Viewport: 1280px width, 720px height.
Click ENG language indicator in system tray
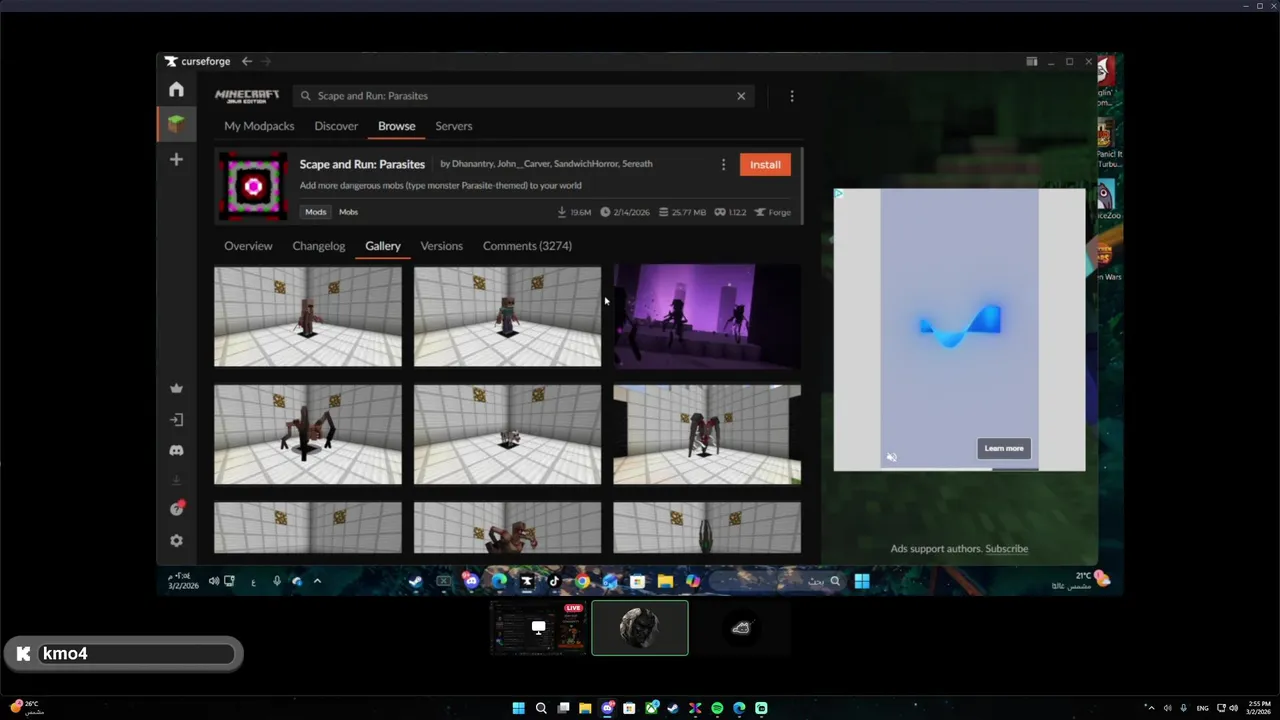point(1203,708)
